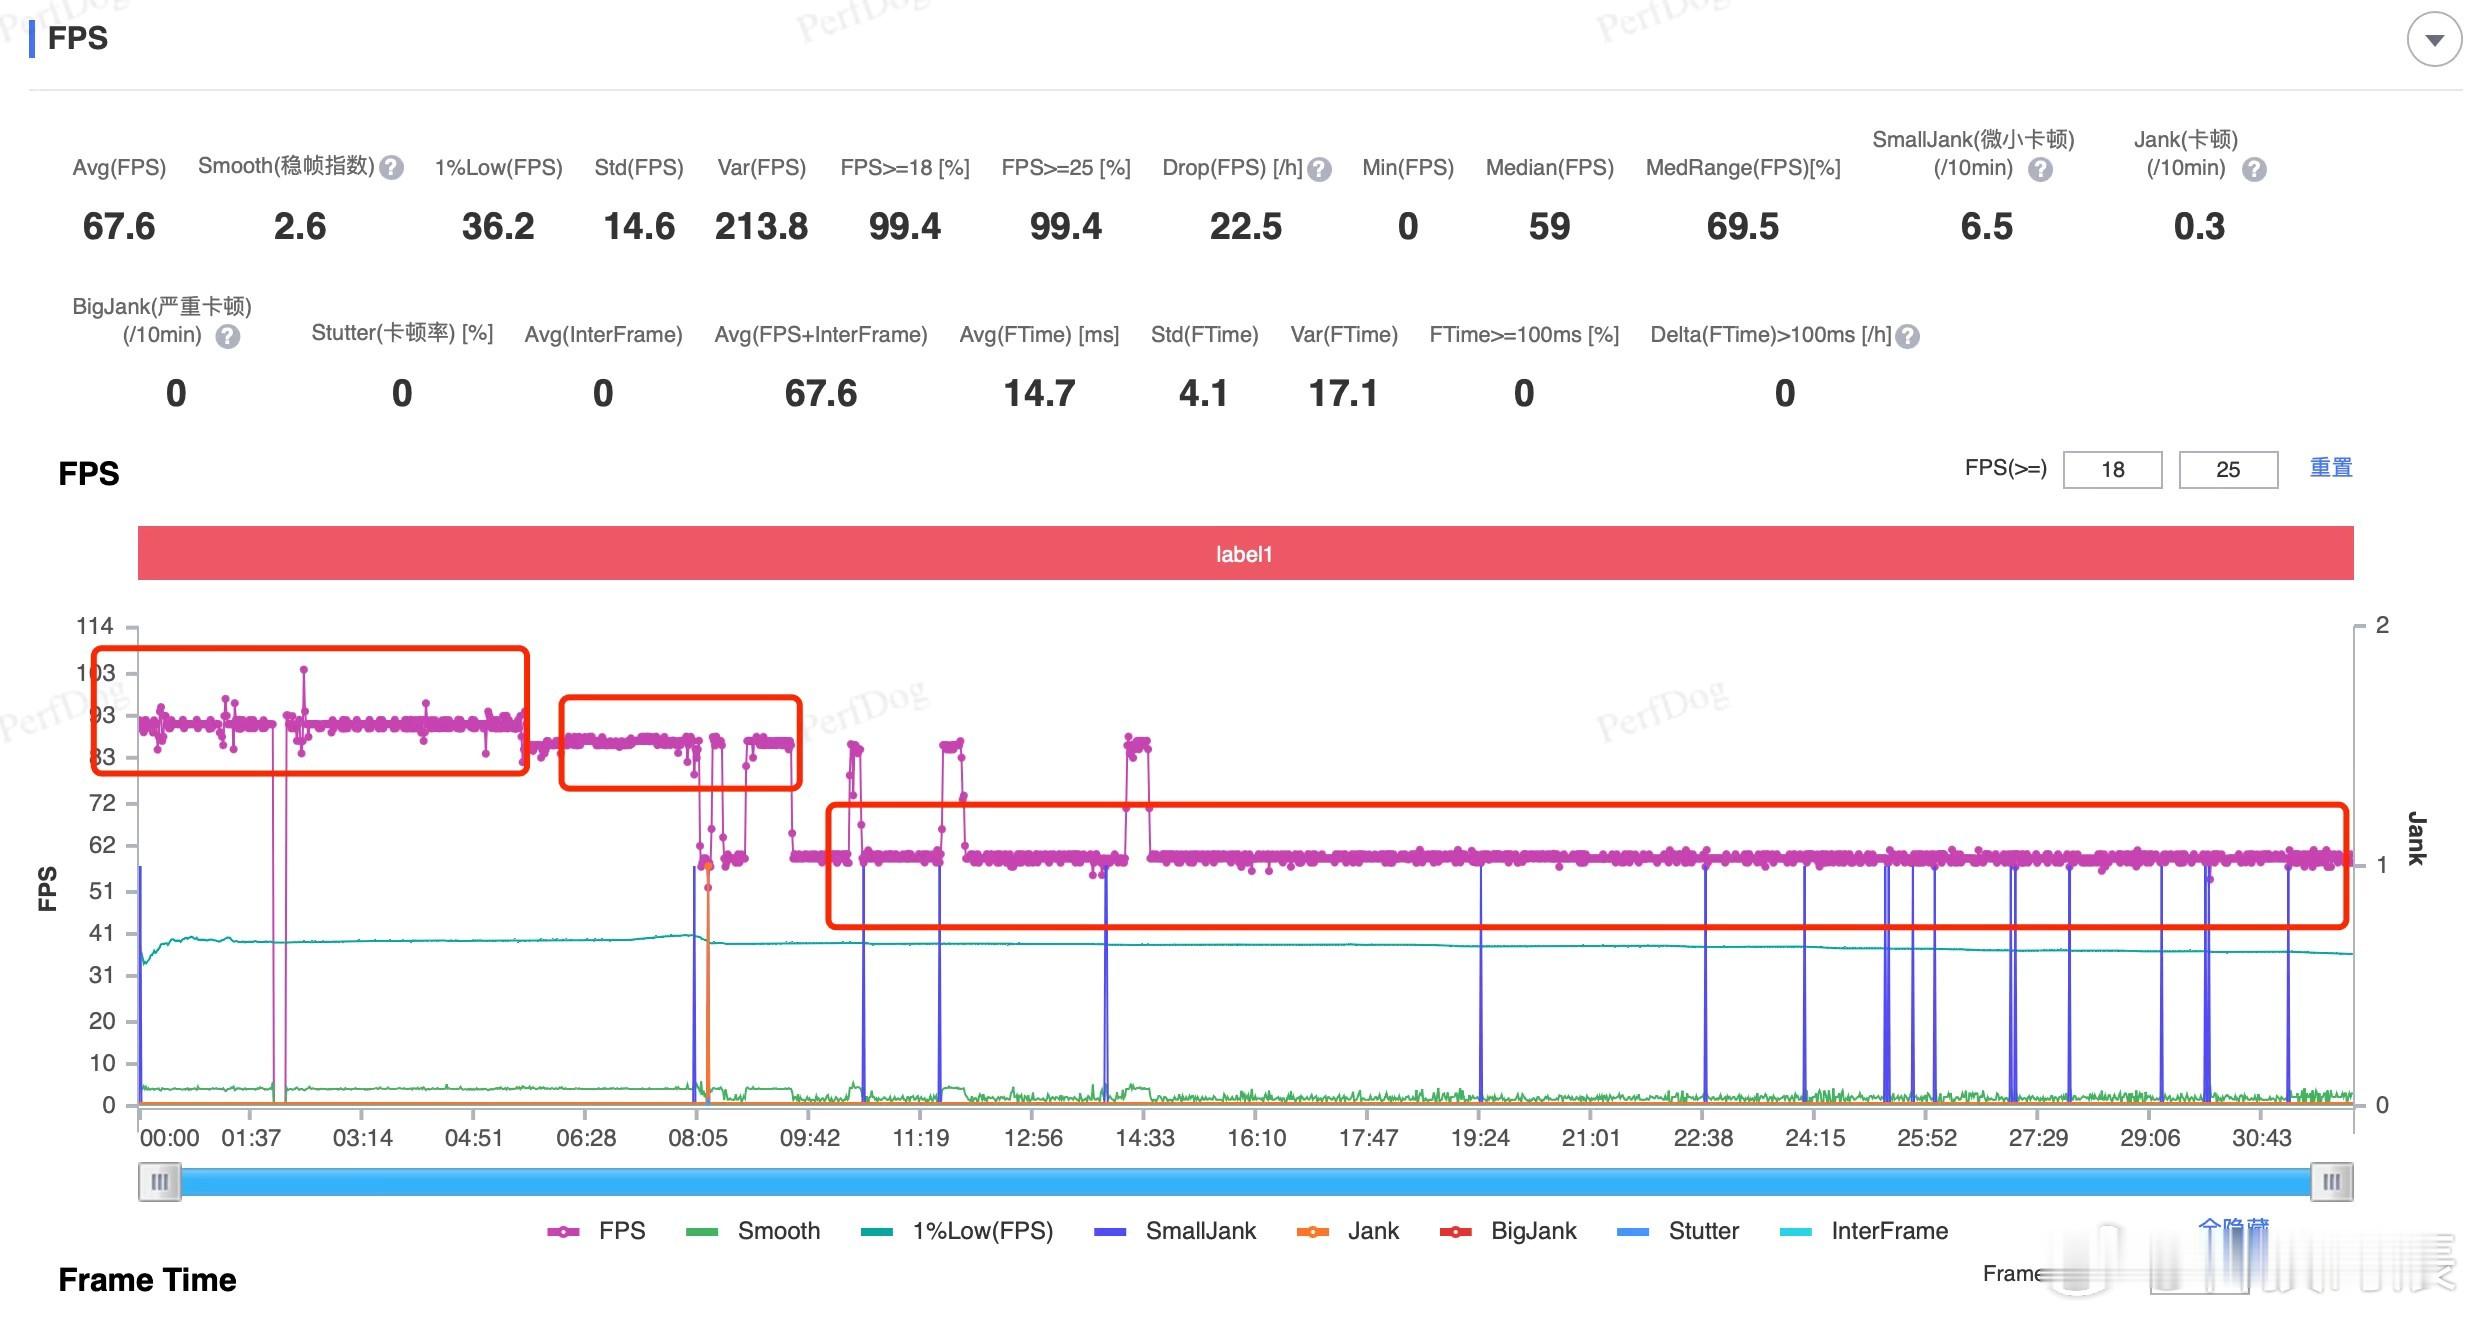Click the Drop(FPS) value 22.5
The height and width of the screenshot is (1322, 2476).
pyautogui.click(x=1246, y=227)
